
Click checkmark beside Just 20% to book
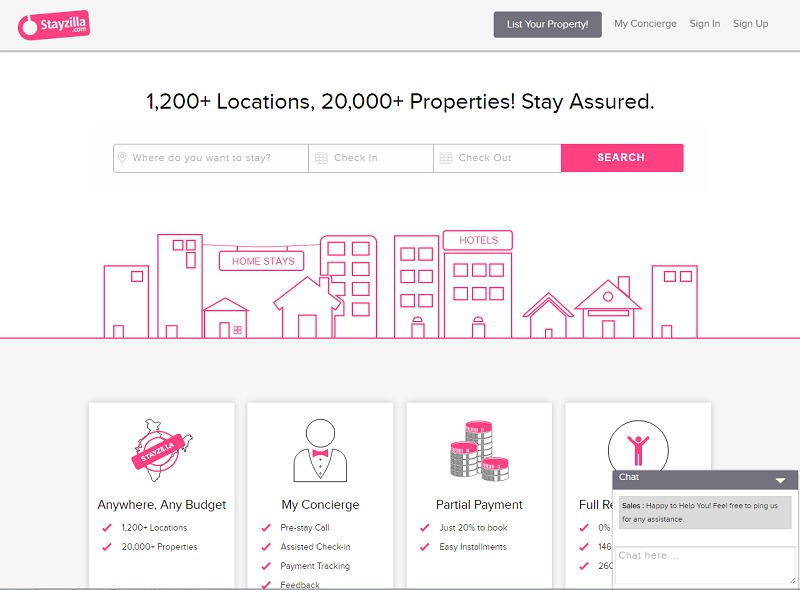425,528
